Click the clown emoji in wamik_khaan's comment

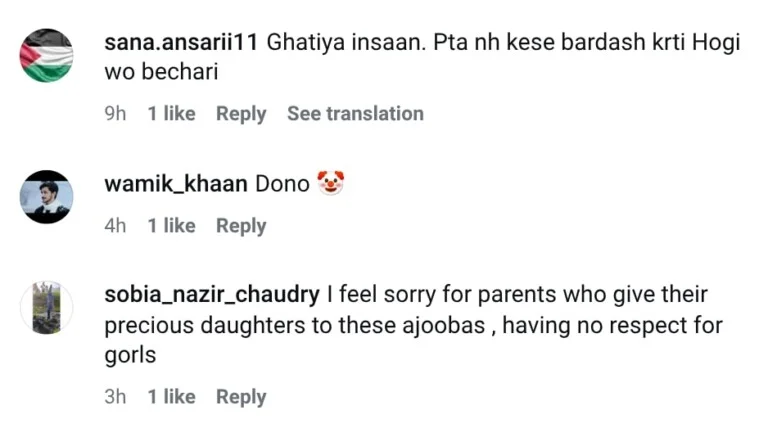(x=330, y=184)
